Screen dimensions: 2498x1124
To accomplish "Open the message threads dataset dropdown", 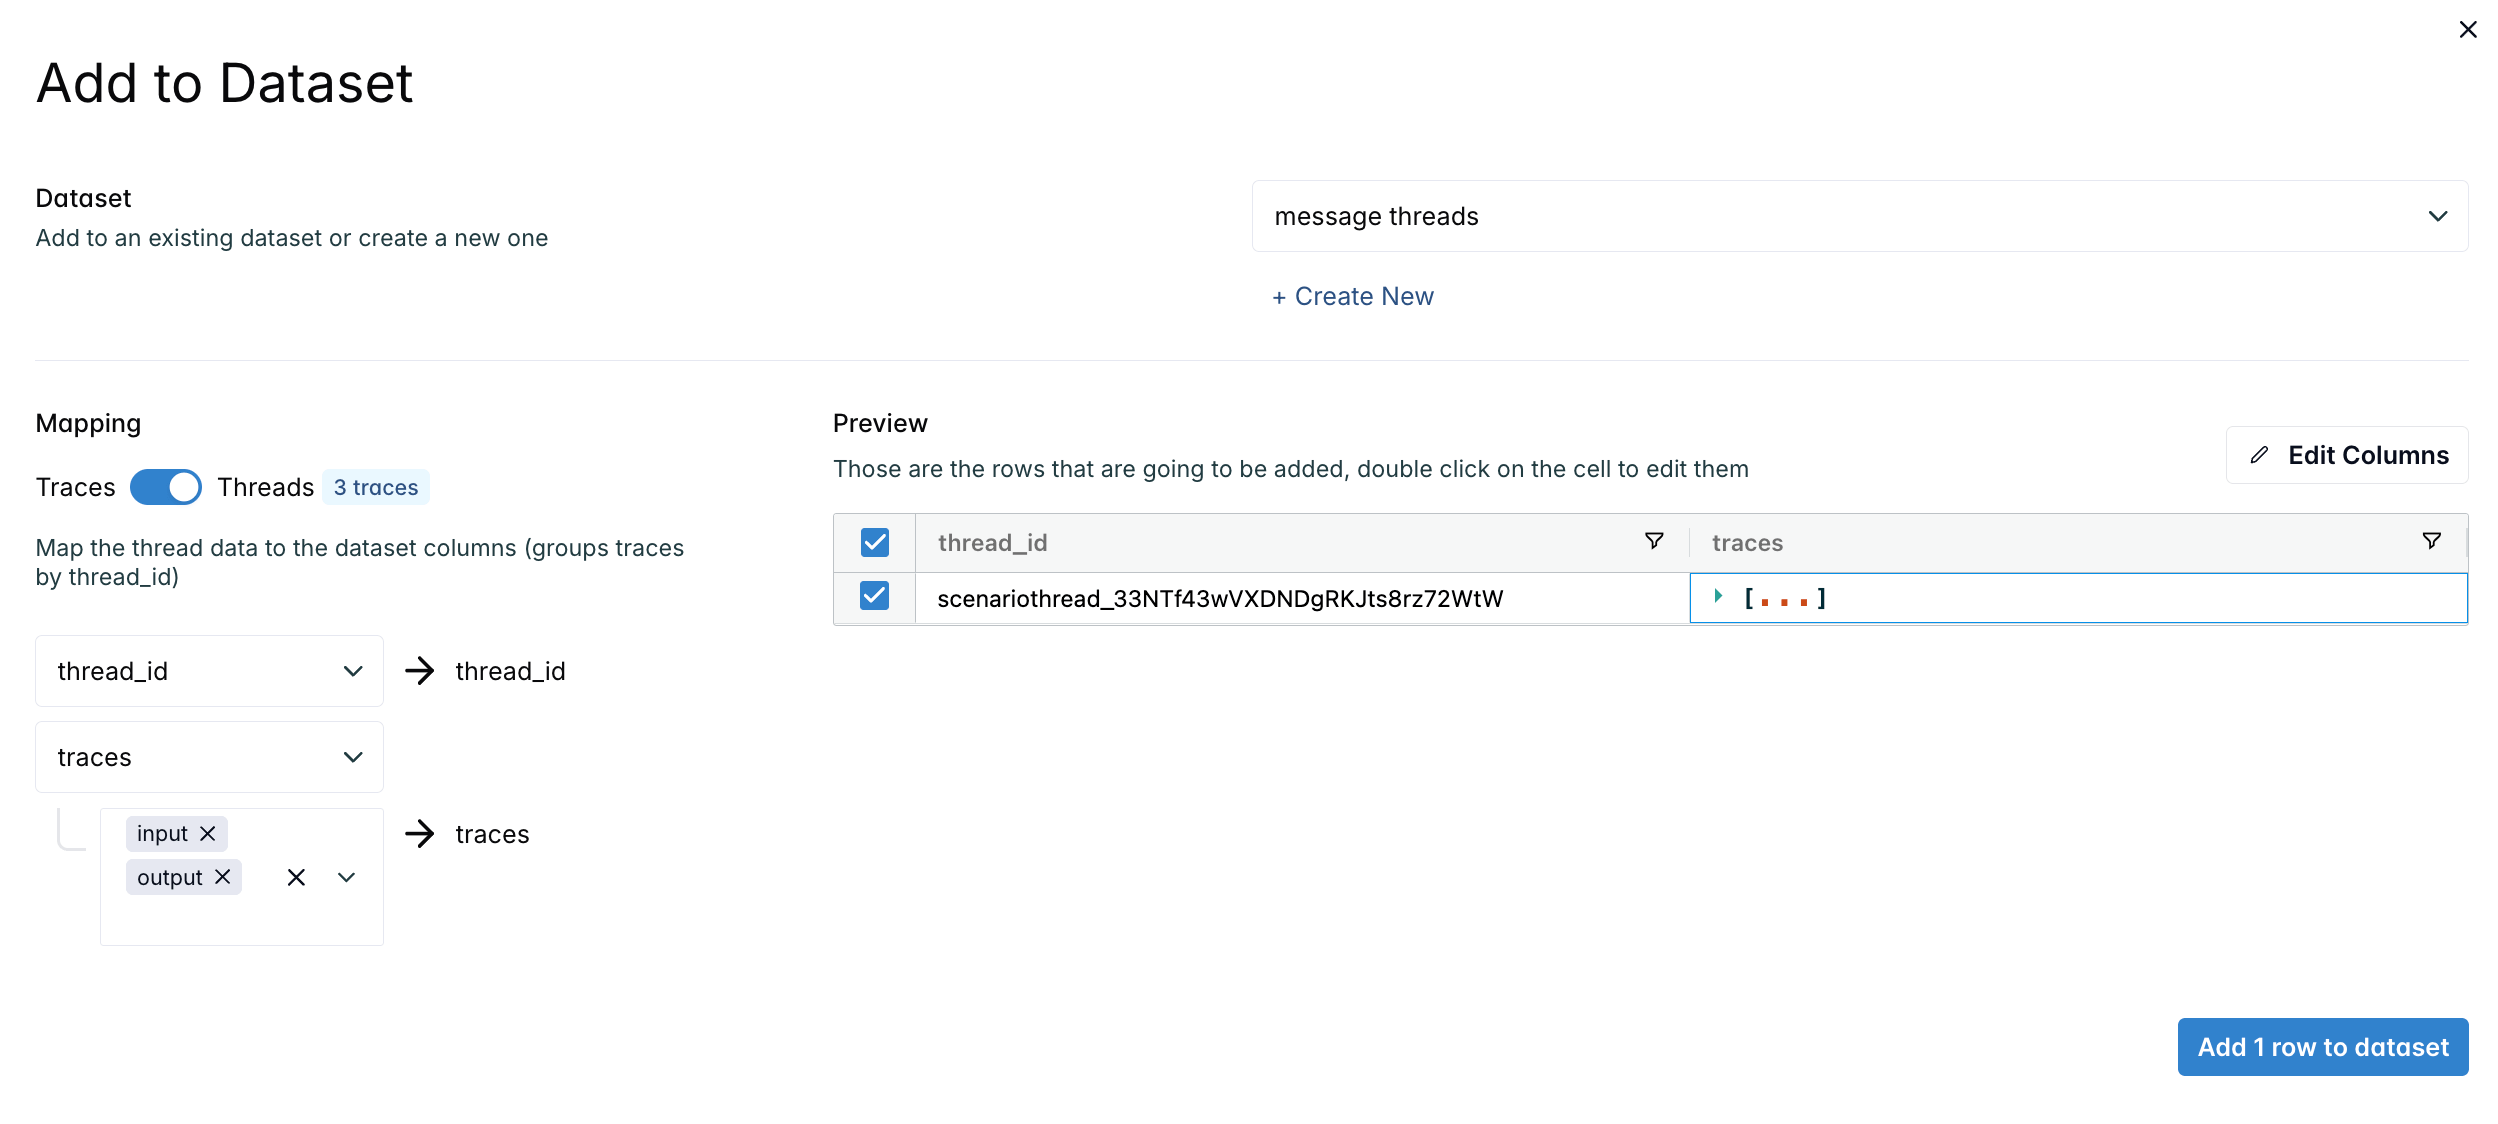I will point(1859,216).
